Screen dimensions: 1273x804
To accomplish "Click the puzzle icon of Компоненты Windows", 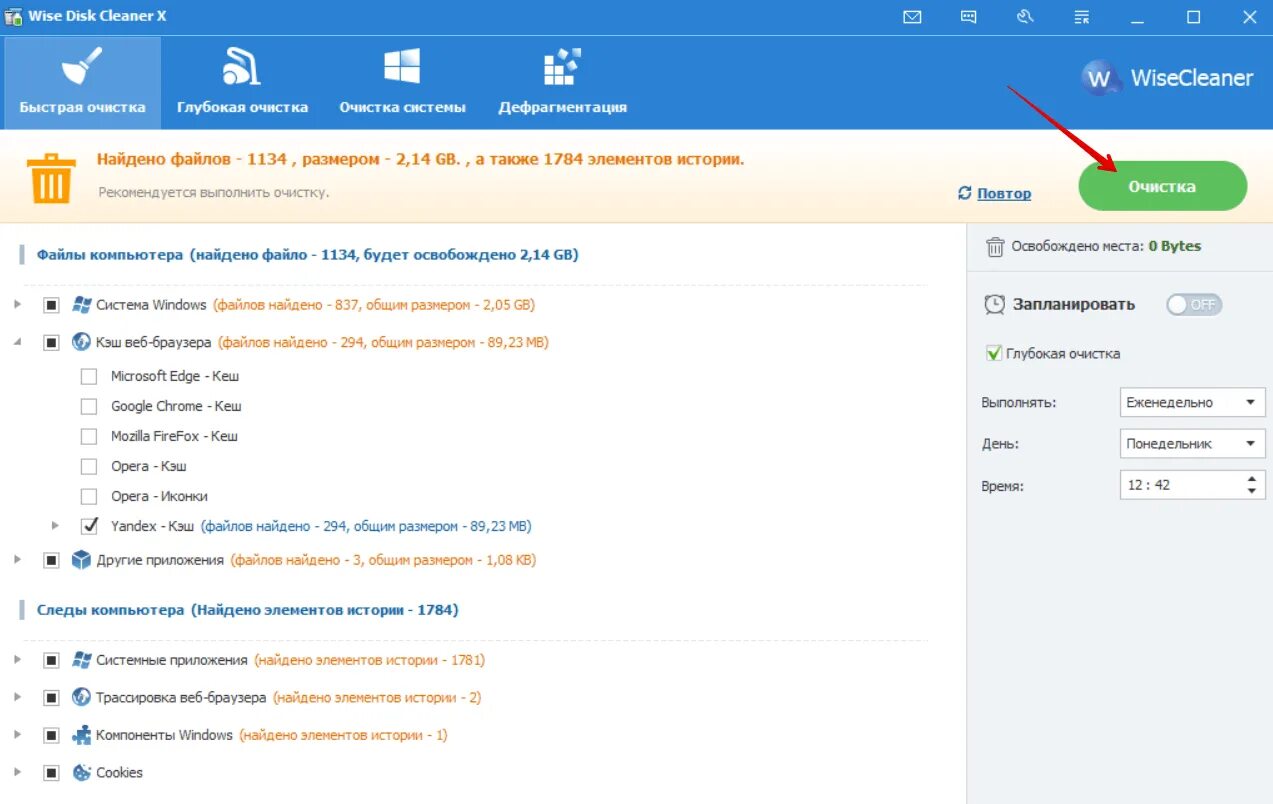I will (81, 735).
